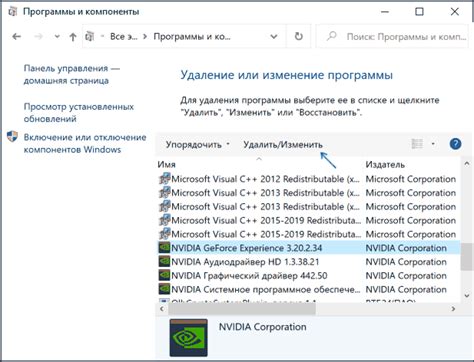Click 'NVIDIA Corporation' text in details pane
Image resolution: width=474 pixels, height=362 pixels.
(x=262, y=327)
